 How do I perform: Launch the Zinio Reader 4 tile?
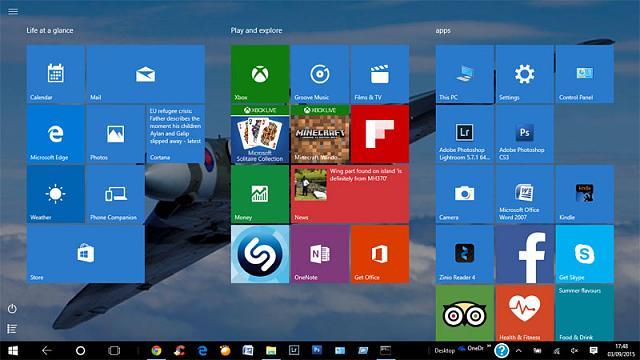click(464, 254)
